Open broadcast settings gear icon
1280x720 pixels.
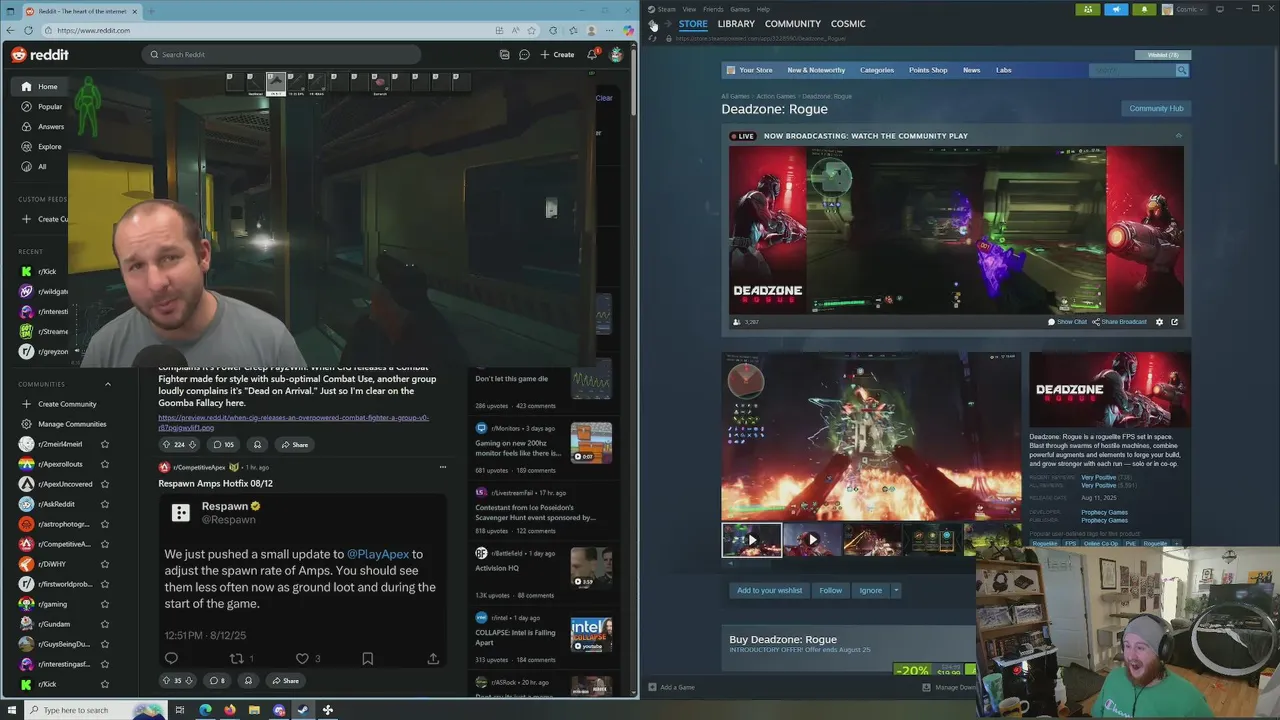1160,322
